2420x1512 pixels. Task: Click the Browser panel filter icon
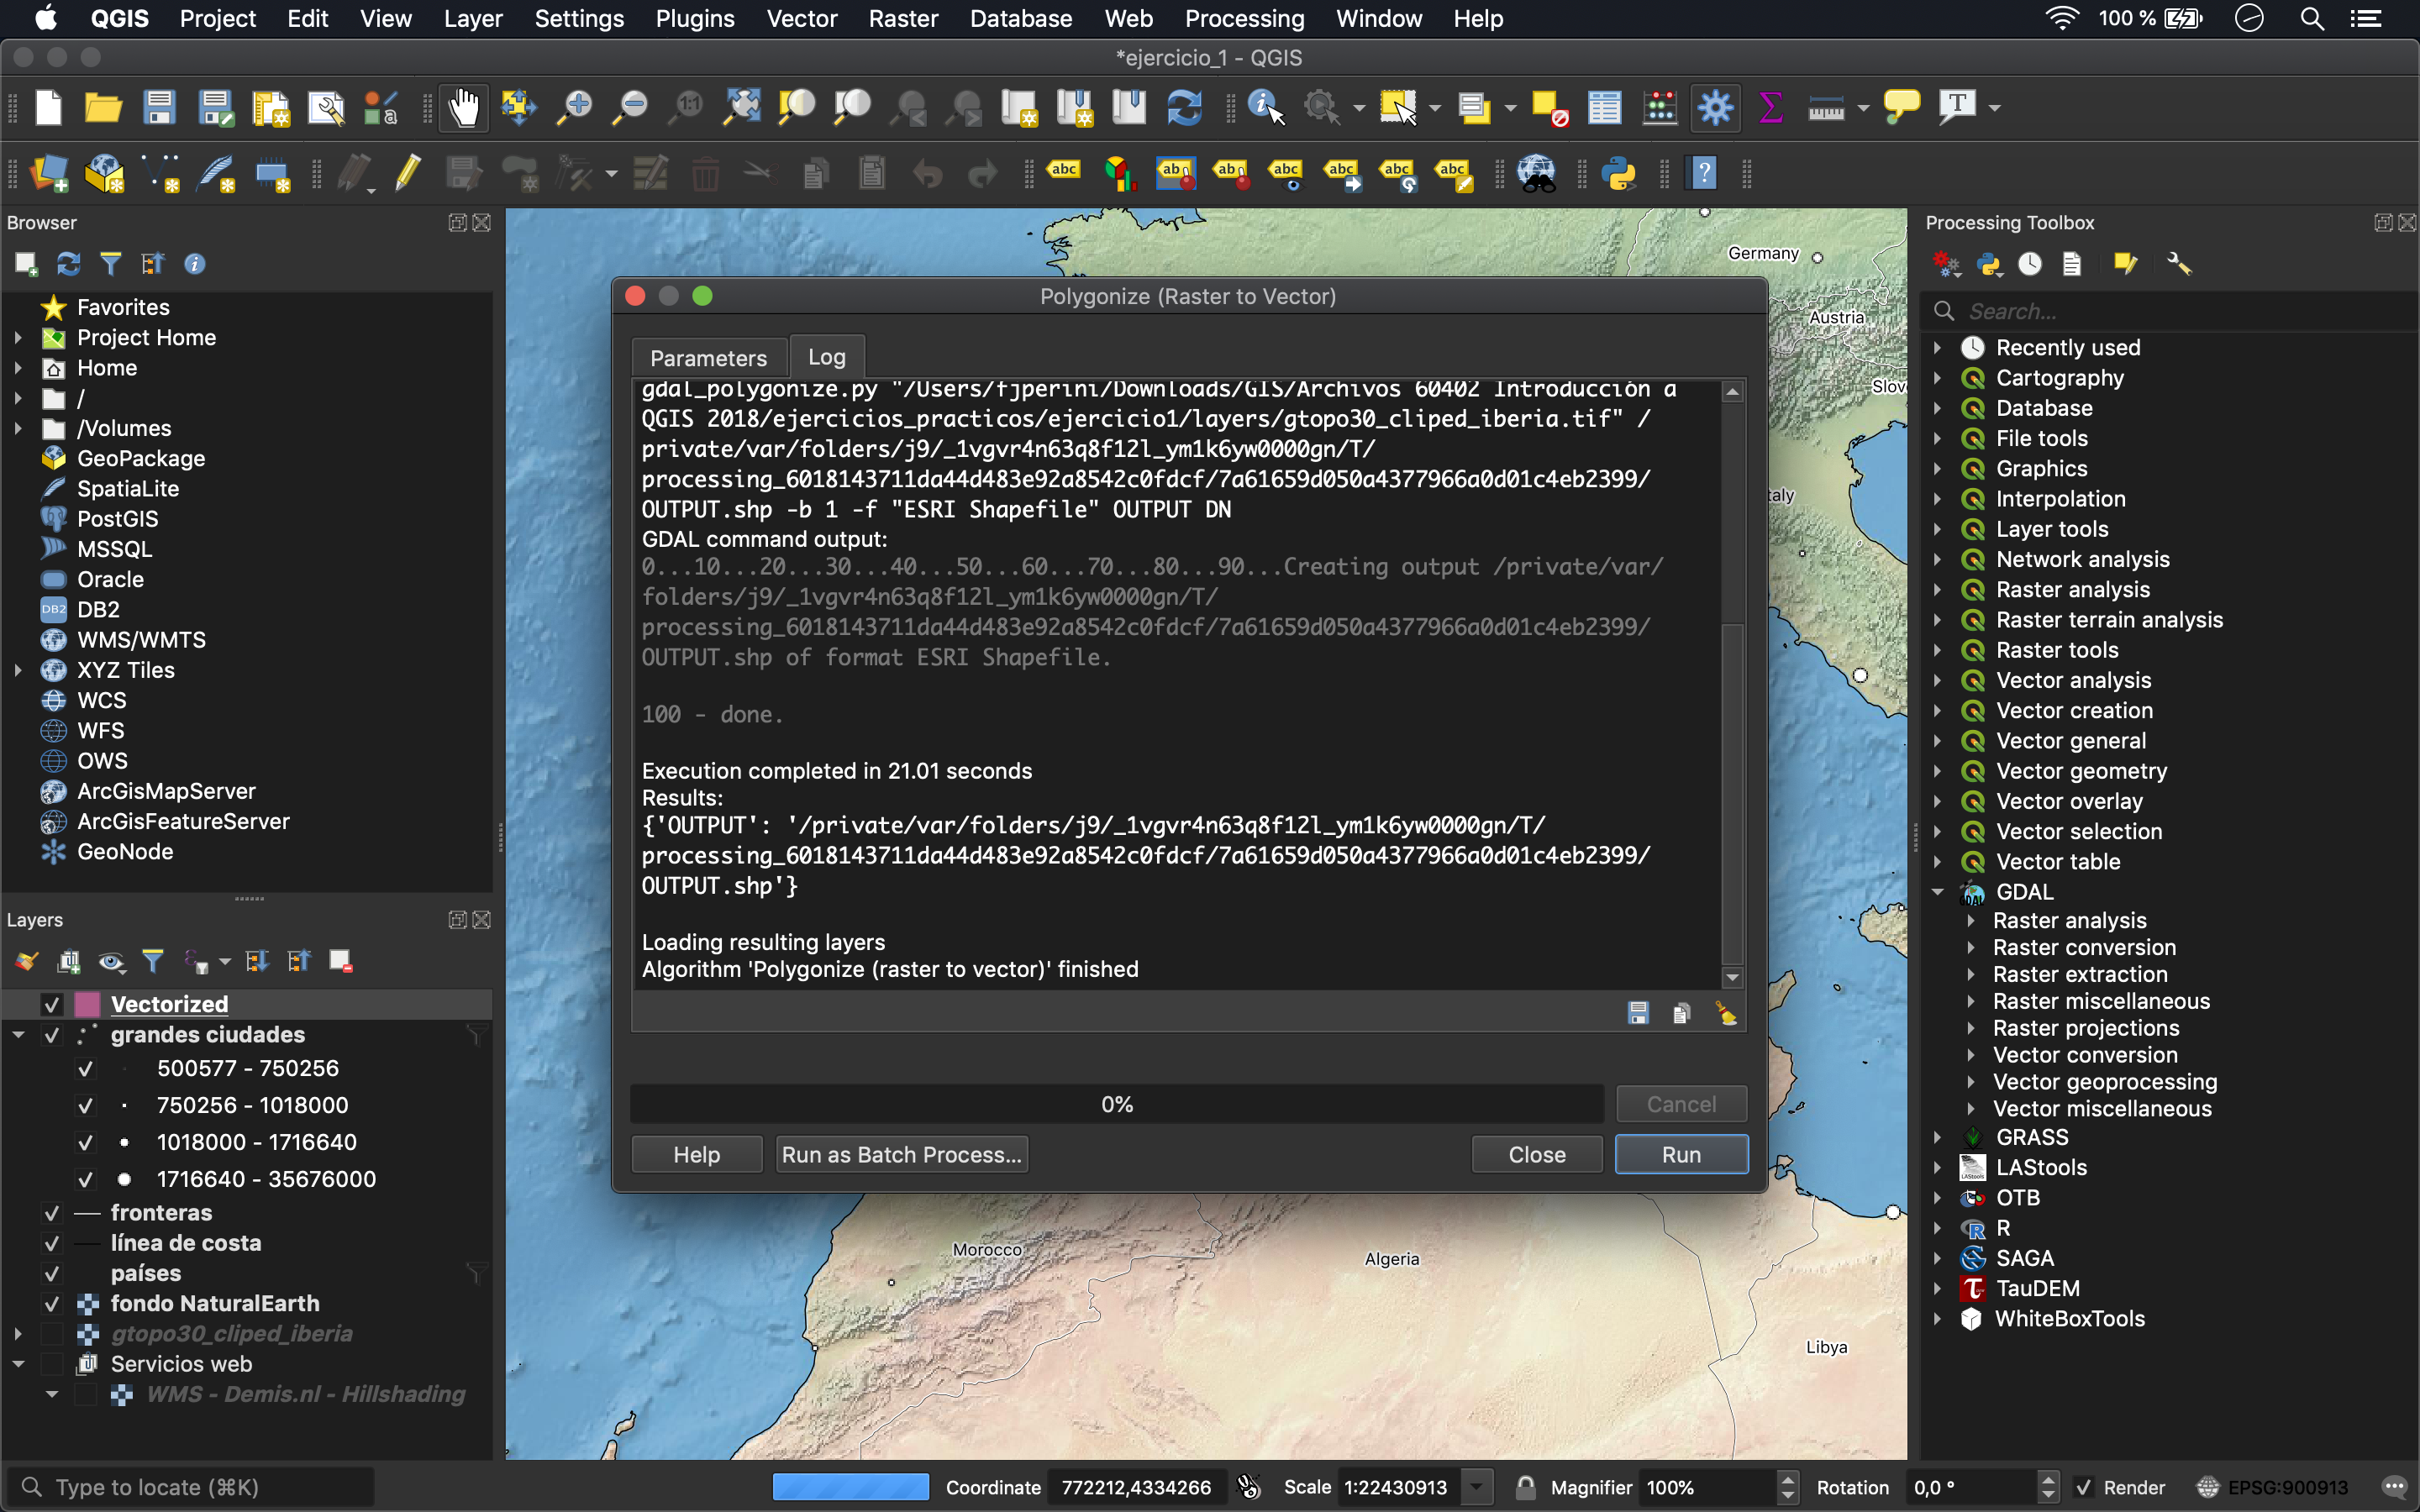coord(110,264)
